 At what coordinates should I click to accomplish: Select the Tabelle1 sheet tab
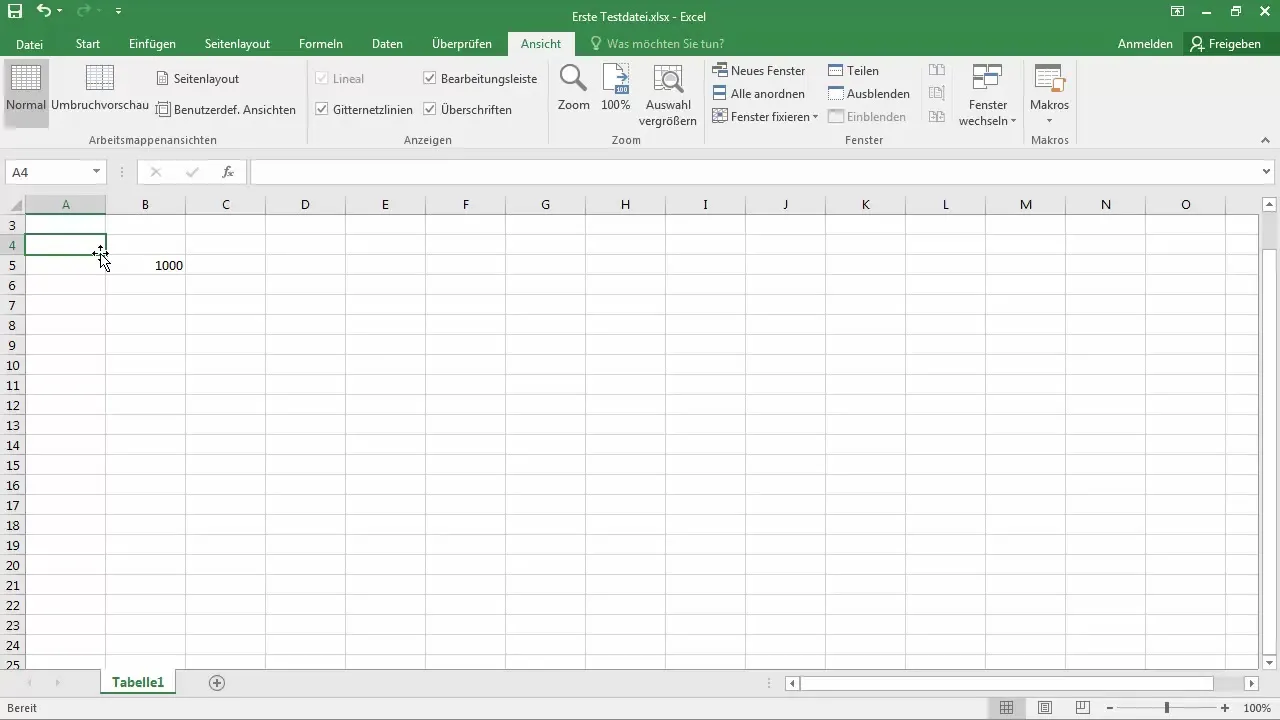coord(138,683)
